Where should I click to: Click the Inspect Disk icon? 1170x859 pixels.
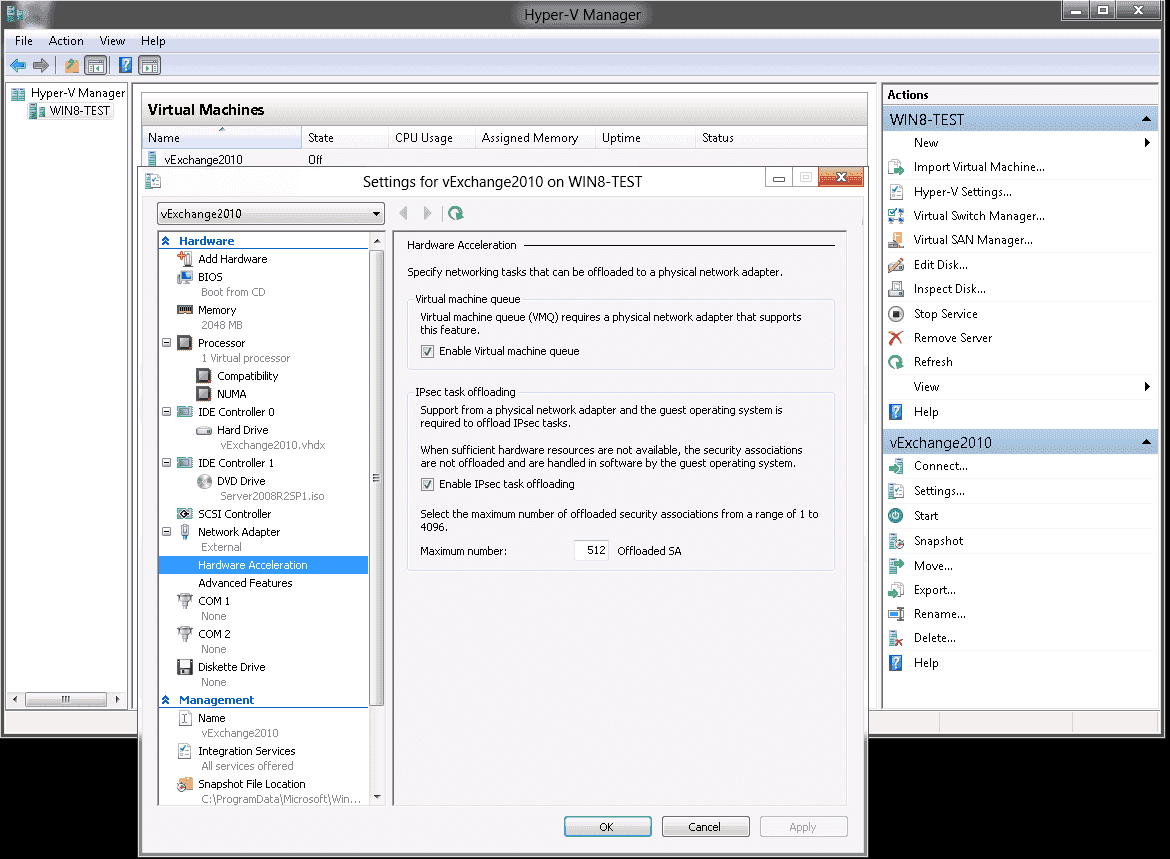pos(896,289)
